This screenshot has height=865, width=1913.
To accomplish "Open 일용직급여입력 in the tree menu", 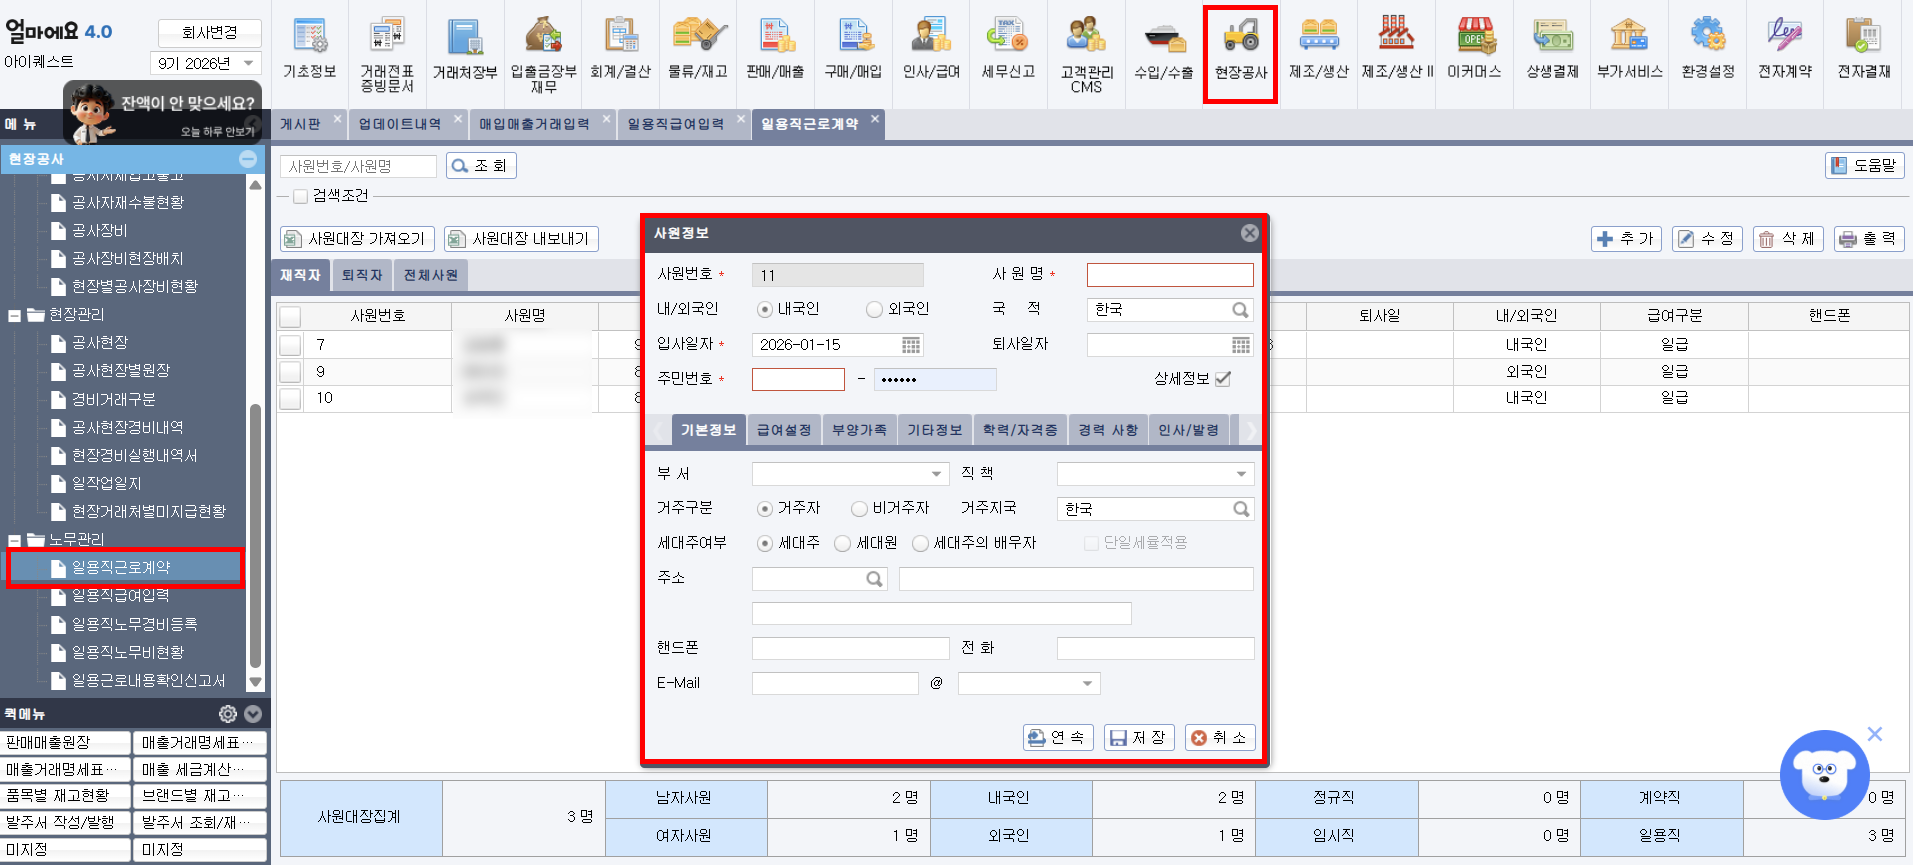I will (x=121, y=596).
